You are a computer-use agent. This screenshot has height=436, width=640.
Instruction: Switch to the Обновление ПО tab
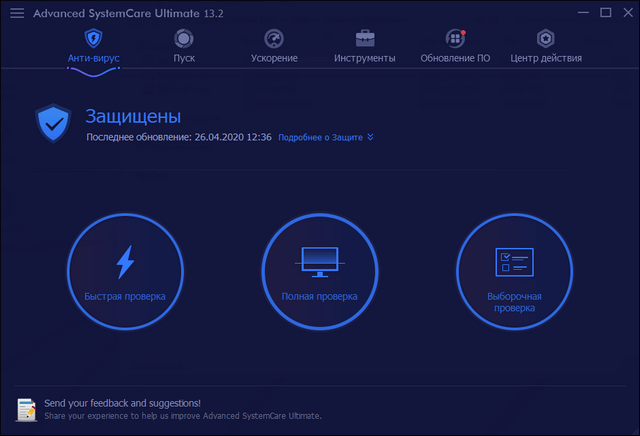[455, 39]
